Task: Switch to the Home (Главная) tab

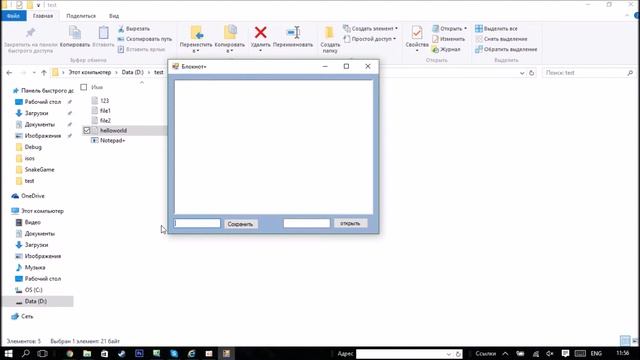Action: pyautogui.click(x=43, y=16)
